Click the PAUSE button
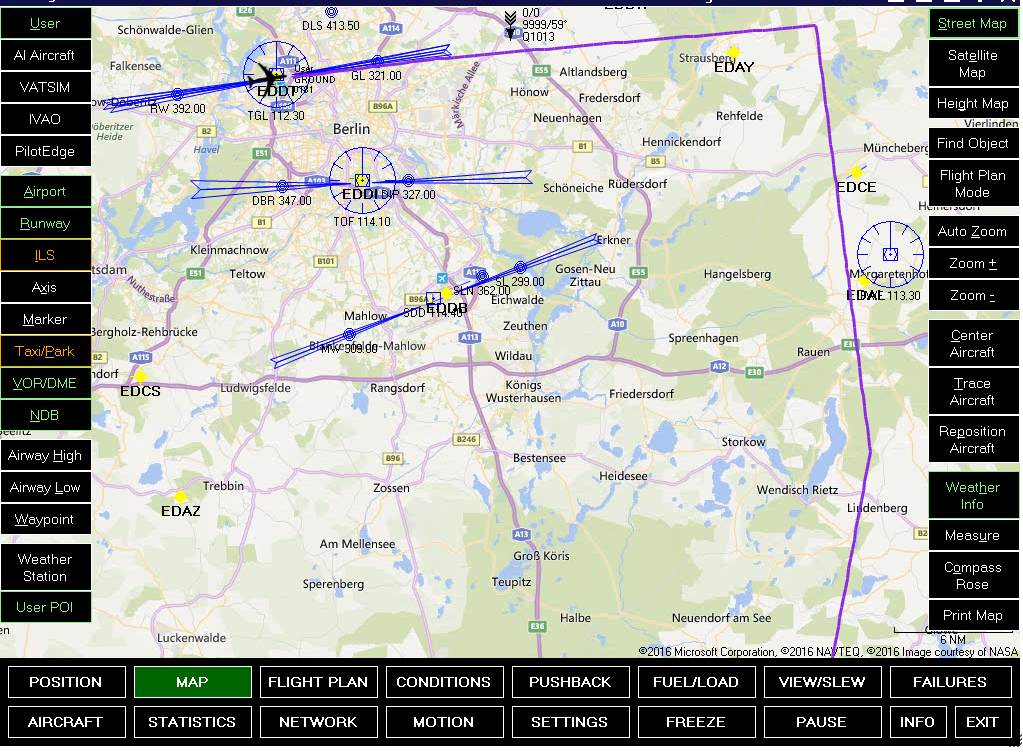Viewport: 1023px width, 755px height. coord(823,722)
